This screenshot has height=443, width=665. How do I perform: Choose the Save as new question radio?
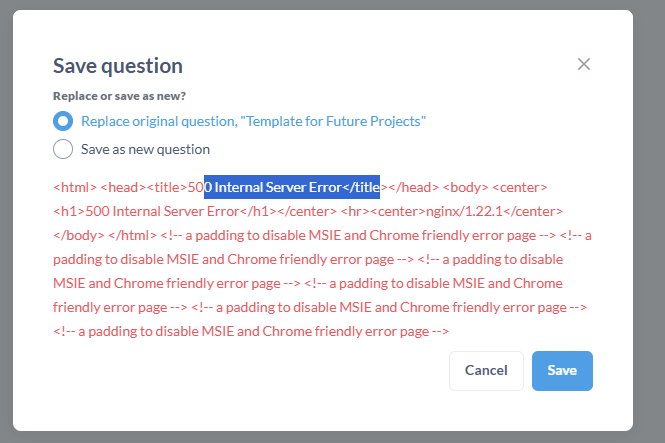point(63,149)
